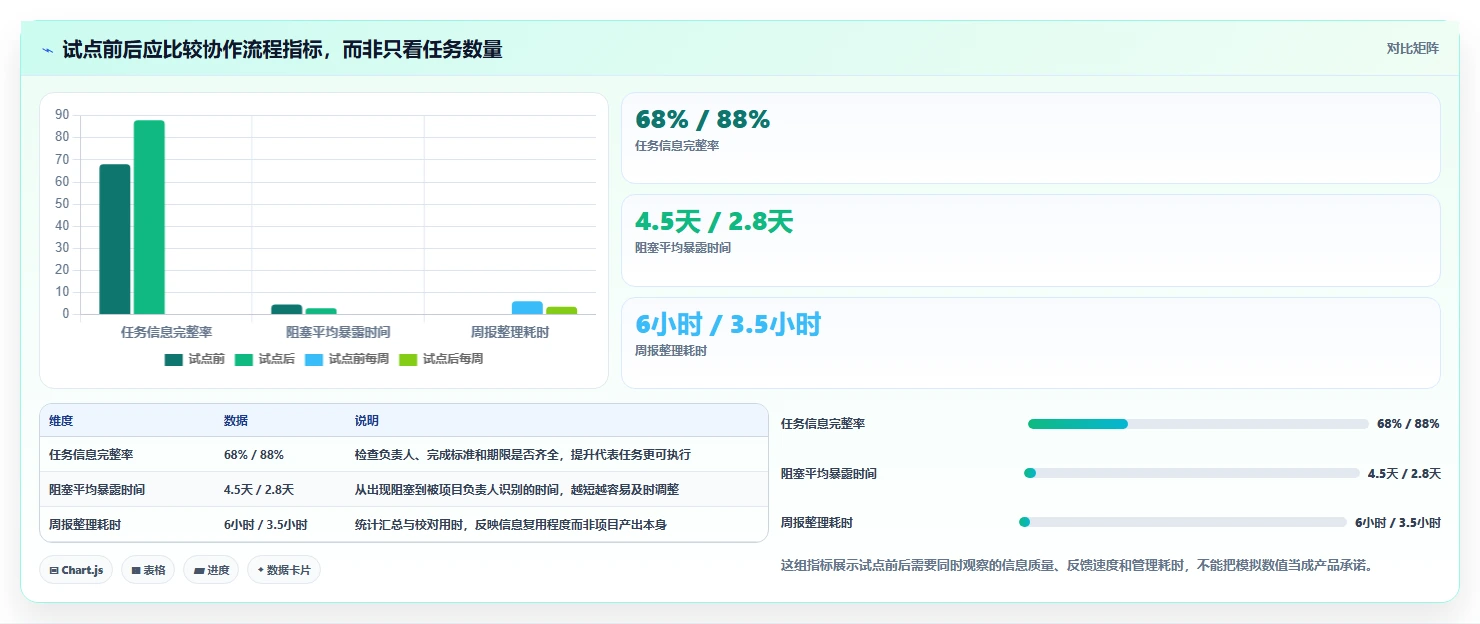The height and width of the screenshot is (624, 1480).
Task: Toggle the blue 试点前每周 legend swatch
Action: 314,359
